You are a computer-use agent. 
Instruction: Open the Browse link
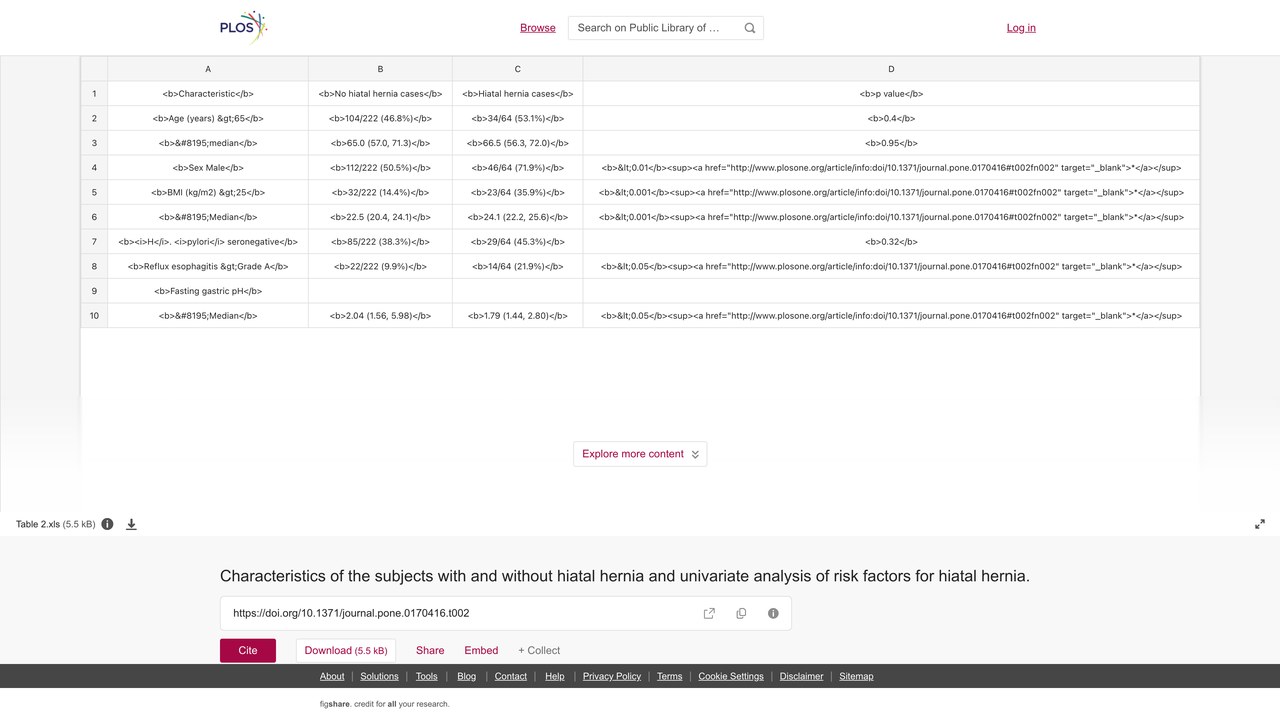538,28
